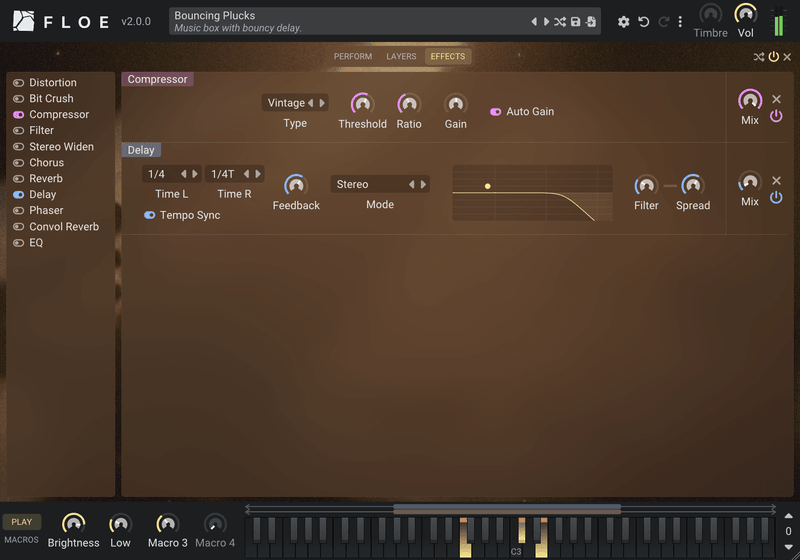Randomize all effects icon
800x560 pixels.
(759, 57)
